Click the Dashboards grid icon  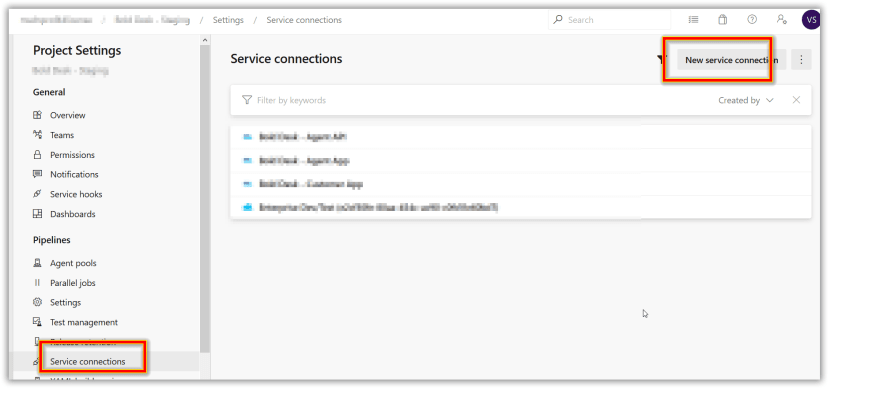point(38,214)
